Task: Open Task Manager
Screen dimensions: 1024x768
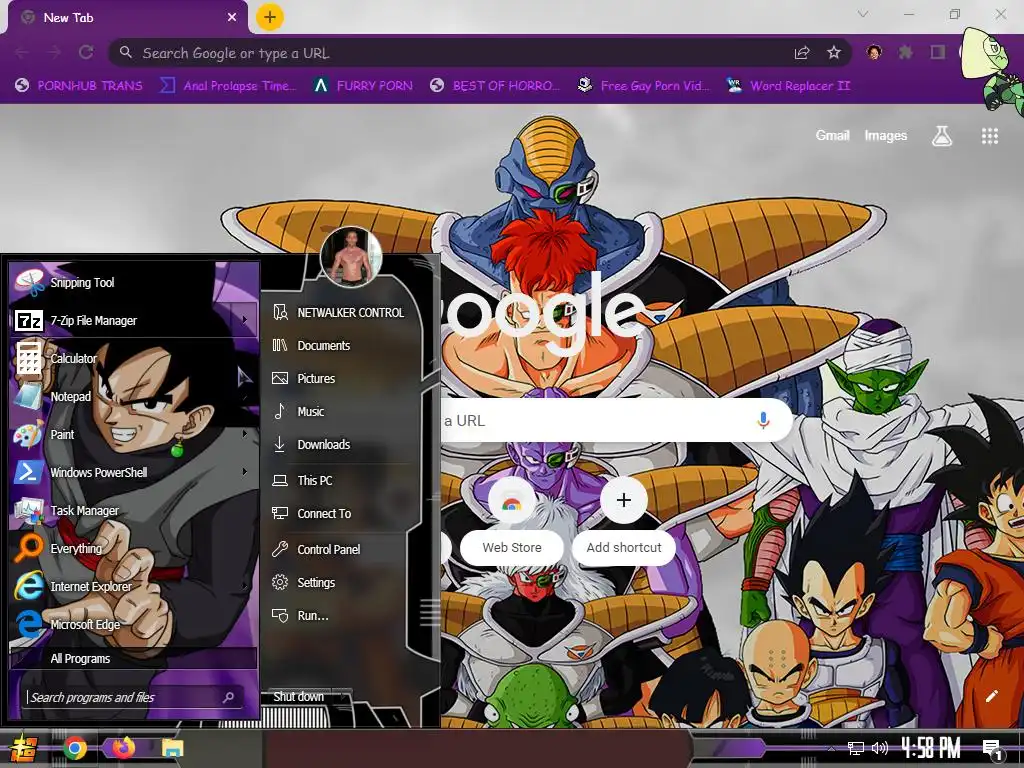Action: tap(133, 510)
